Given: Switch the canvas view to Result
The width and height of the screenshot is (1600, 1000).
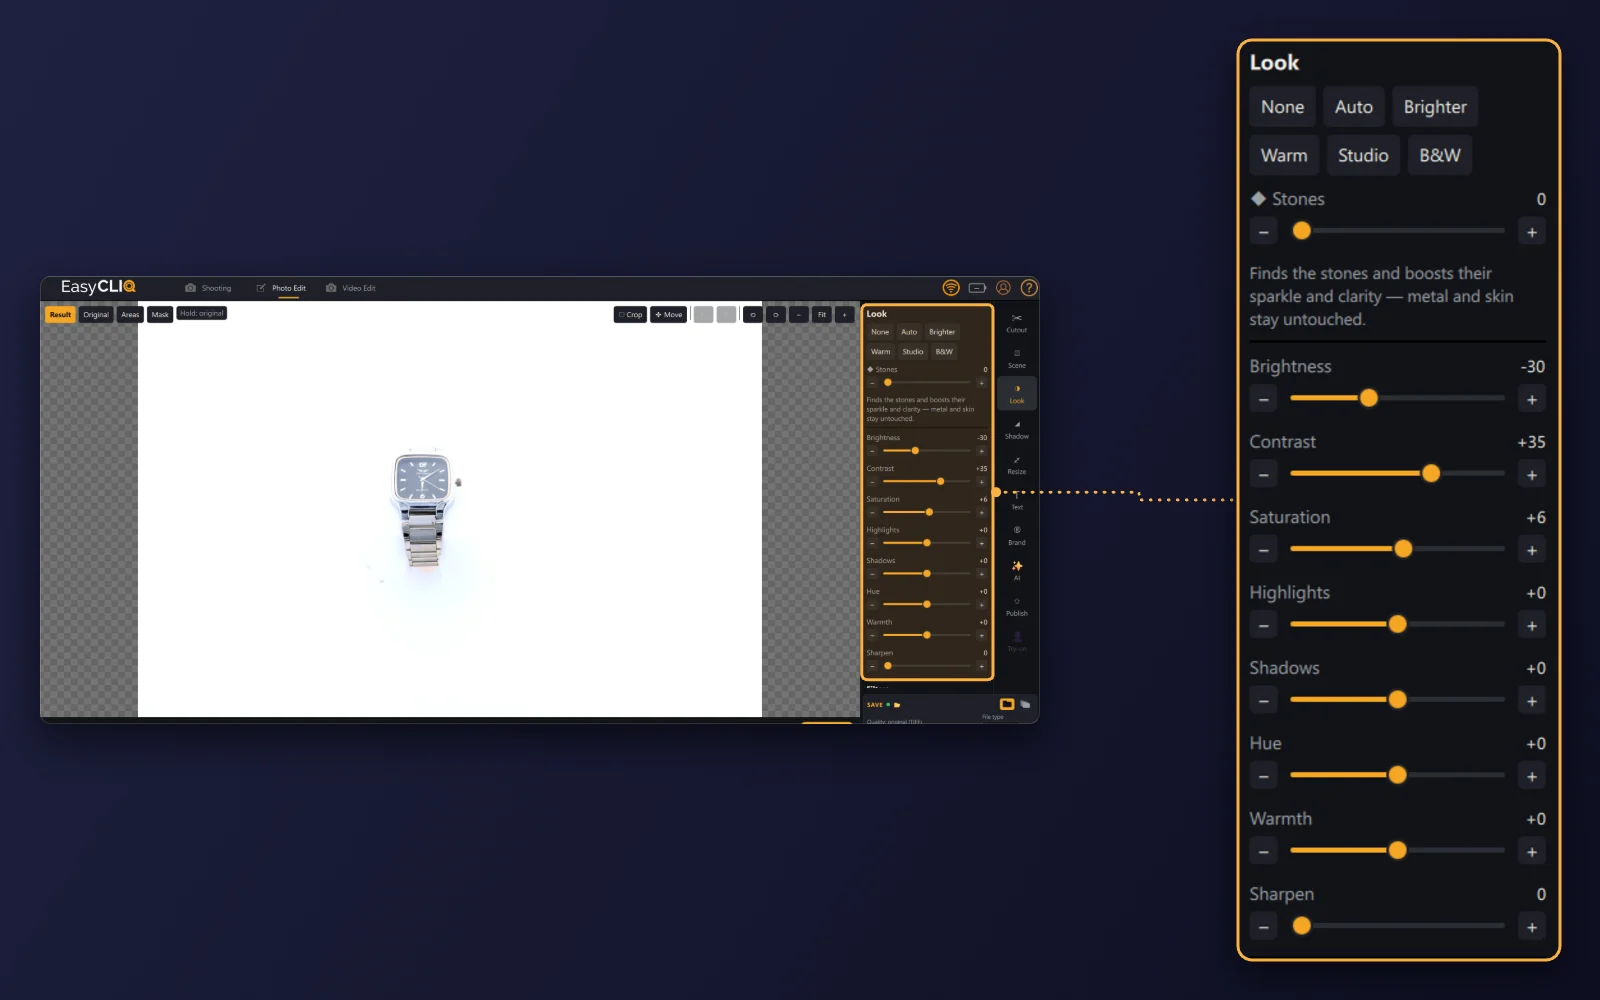Looking at the screenshot, I should click(x=60, y=314).
